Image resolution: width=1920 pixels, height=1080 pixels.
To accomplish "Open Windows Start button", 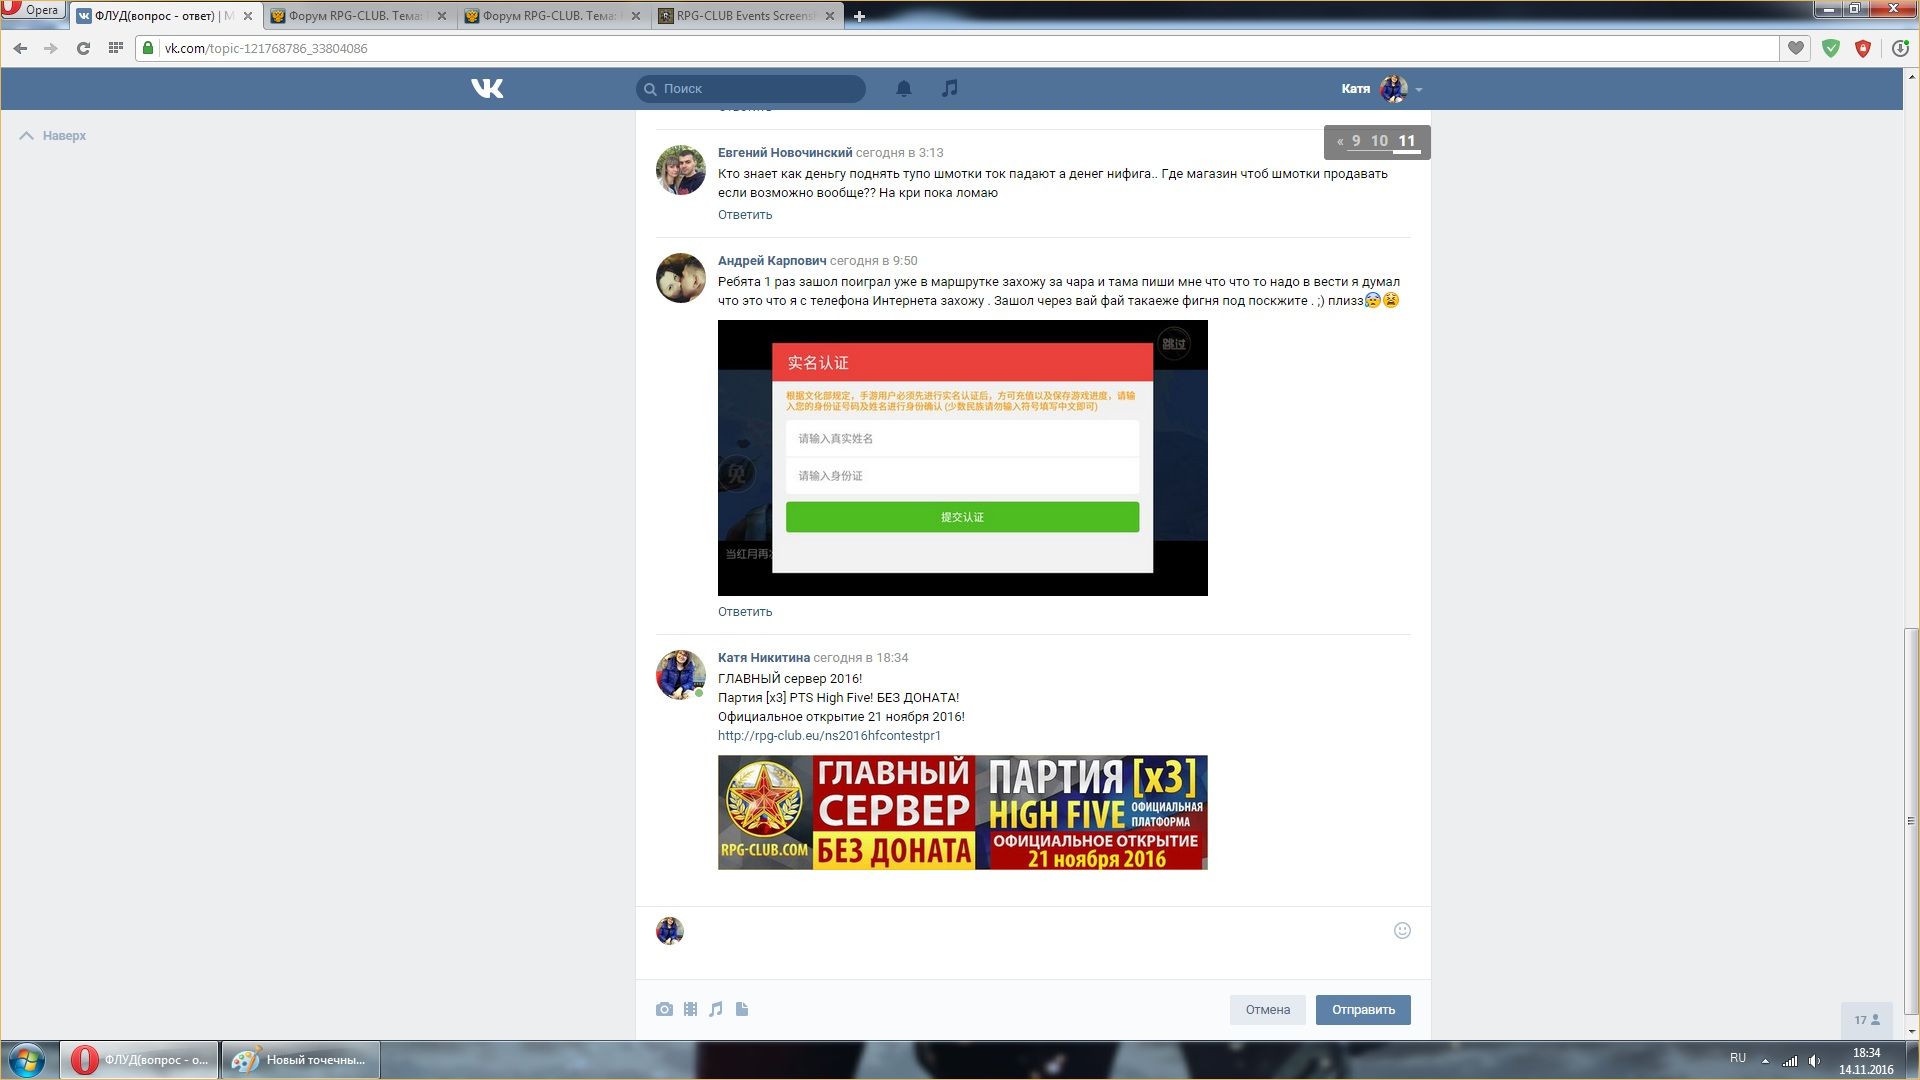I will (27, 1060).
